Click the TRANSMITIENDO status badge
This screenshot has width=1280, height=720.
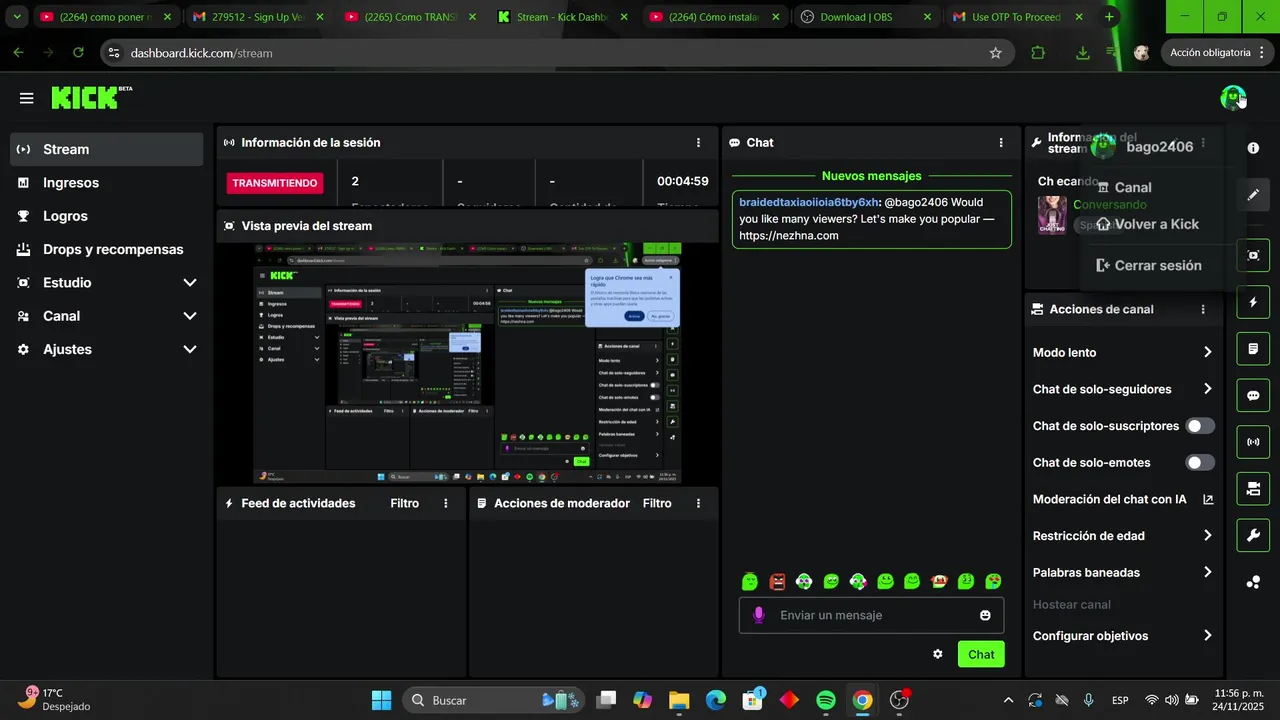(275, 183)
